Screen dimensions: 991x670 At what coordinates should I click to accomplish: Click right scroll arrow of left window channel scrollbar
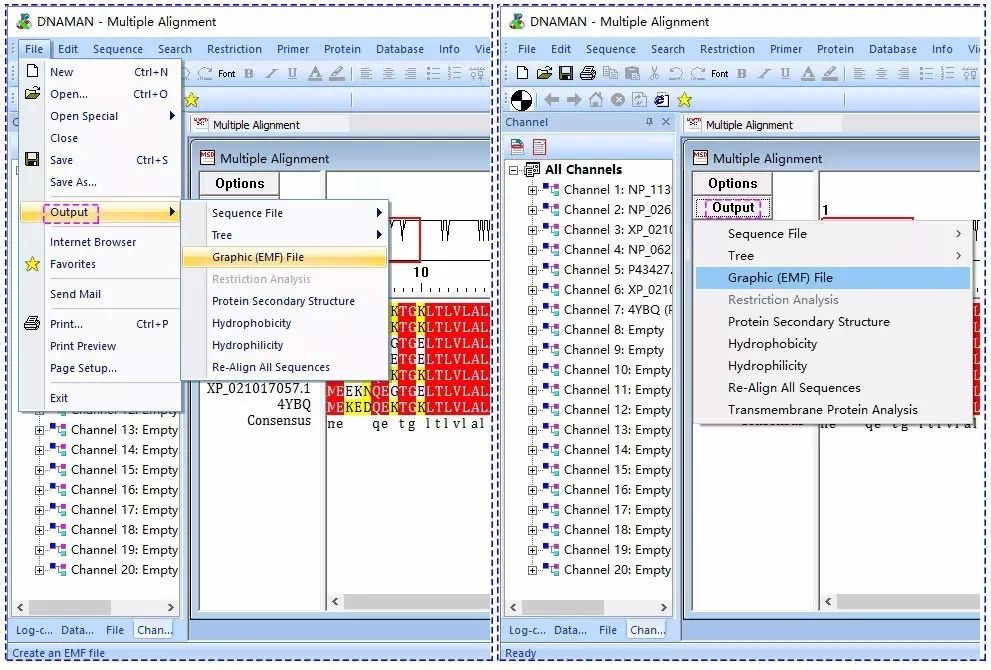(171, 607)
